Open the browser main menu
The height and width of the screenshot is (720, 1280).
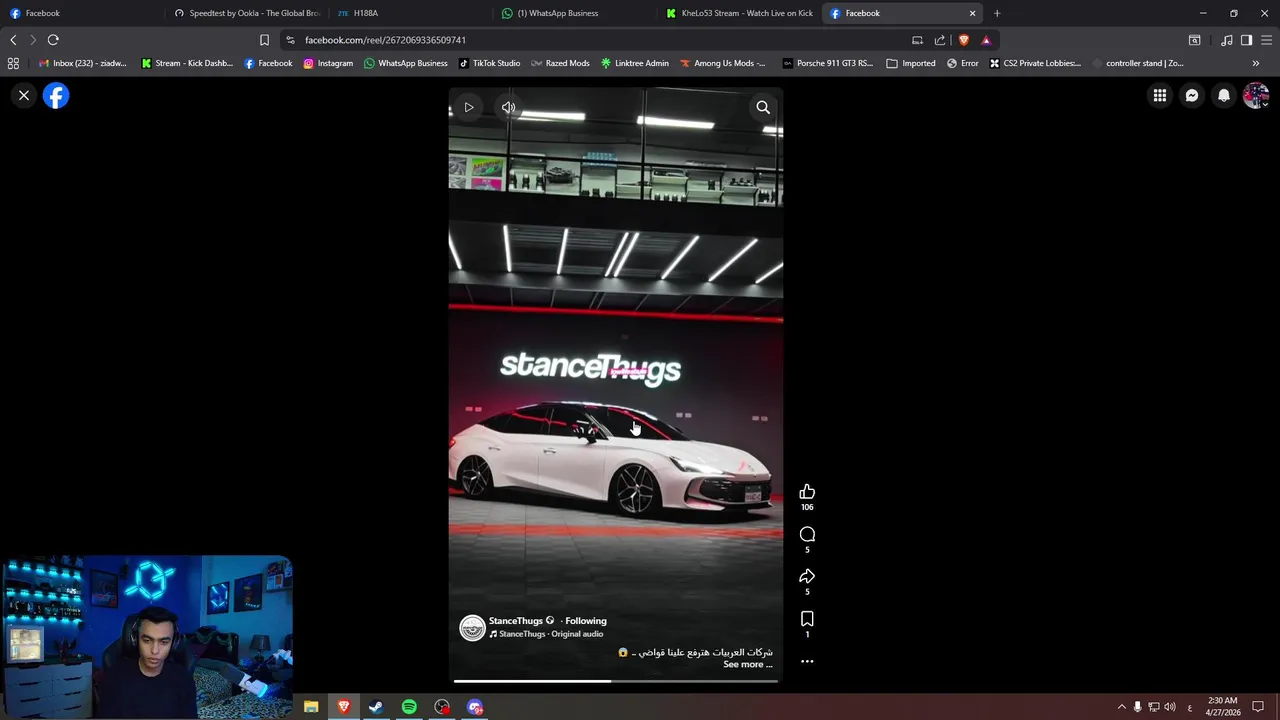pos(1266,40)
